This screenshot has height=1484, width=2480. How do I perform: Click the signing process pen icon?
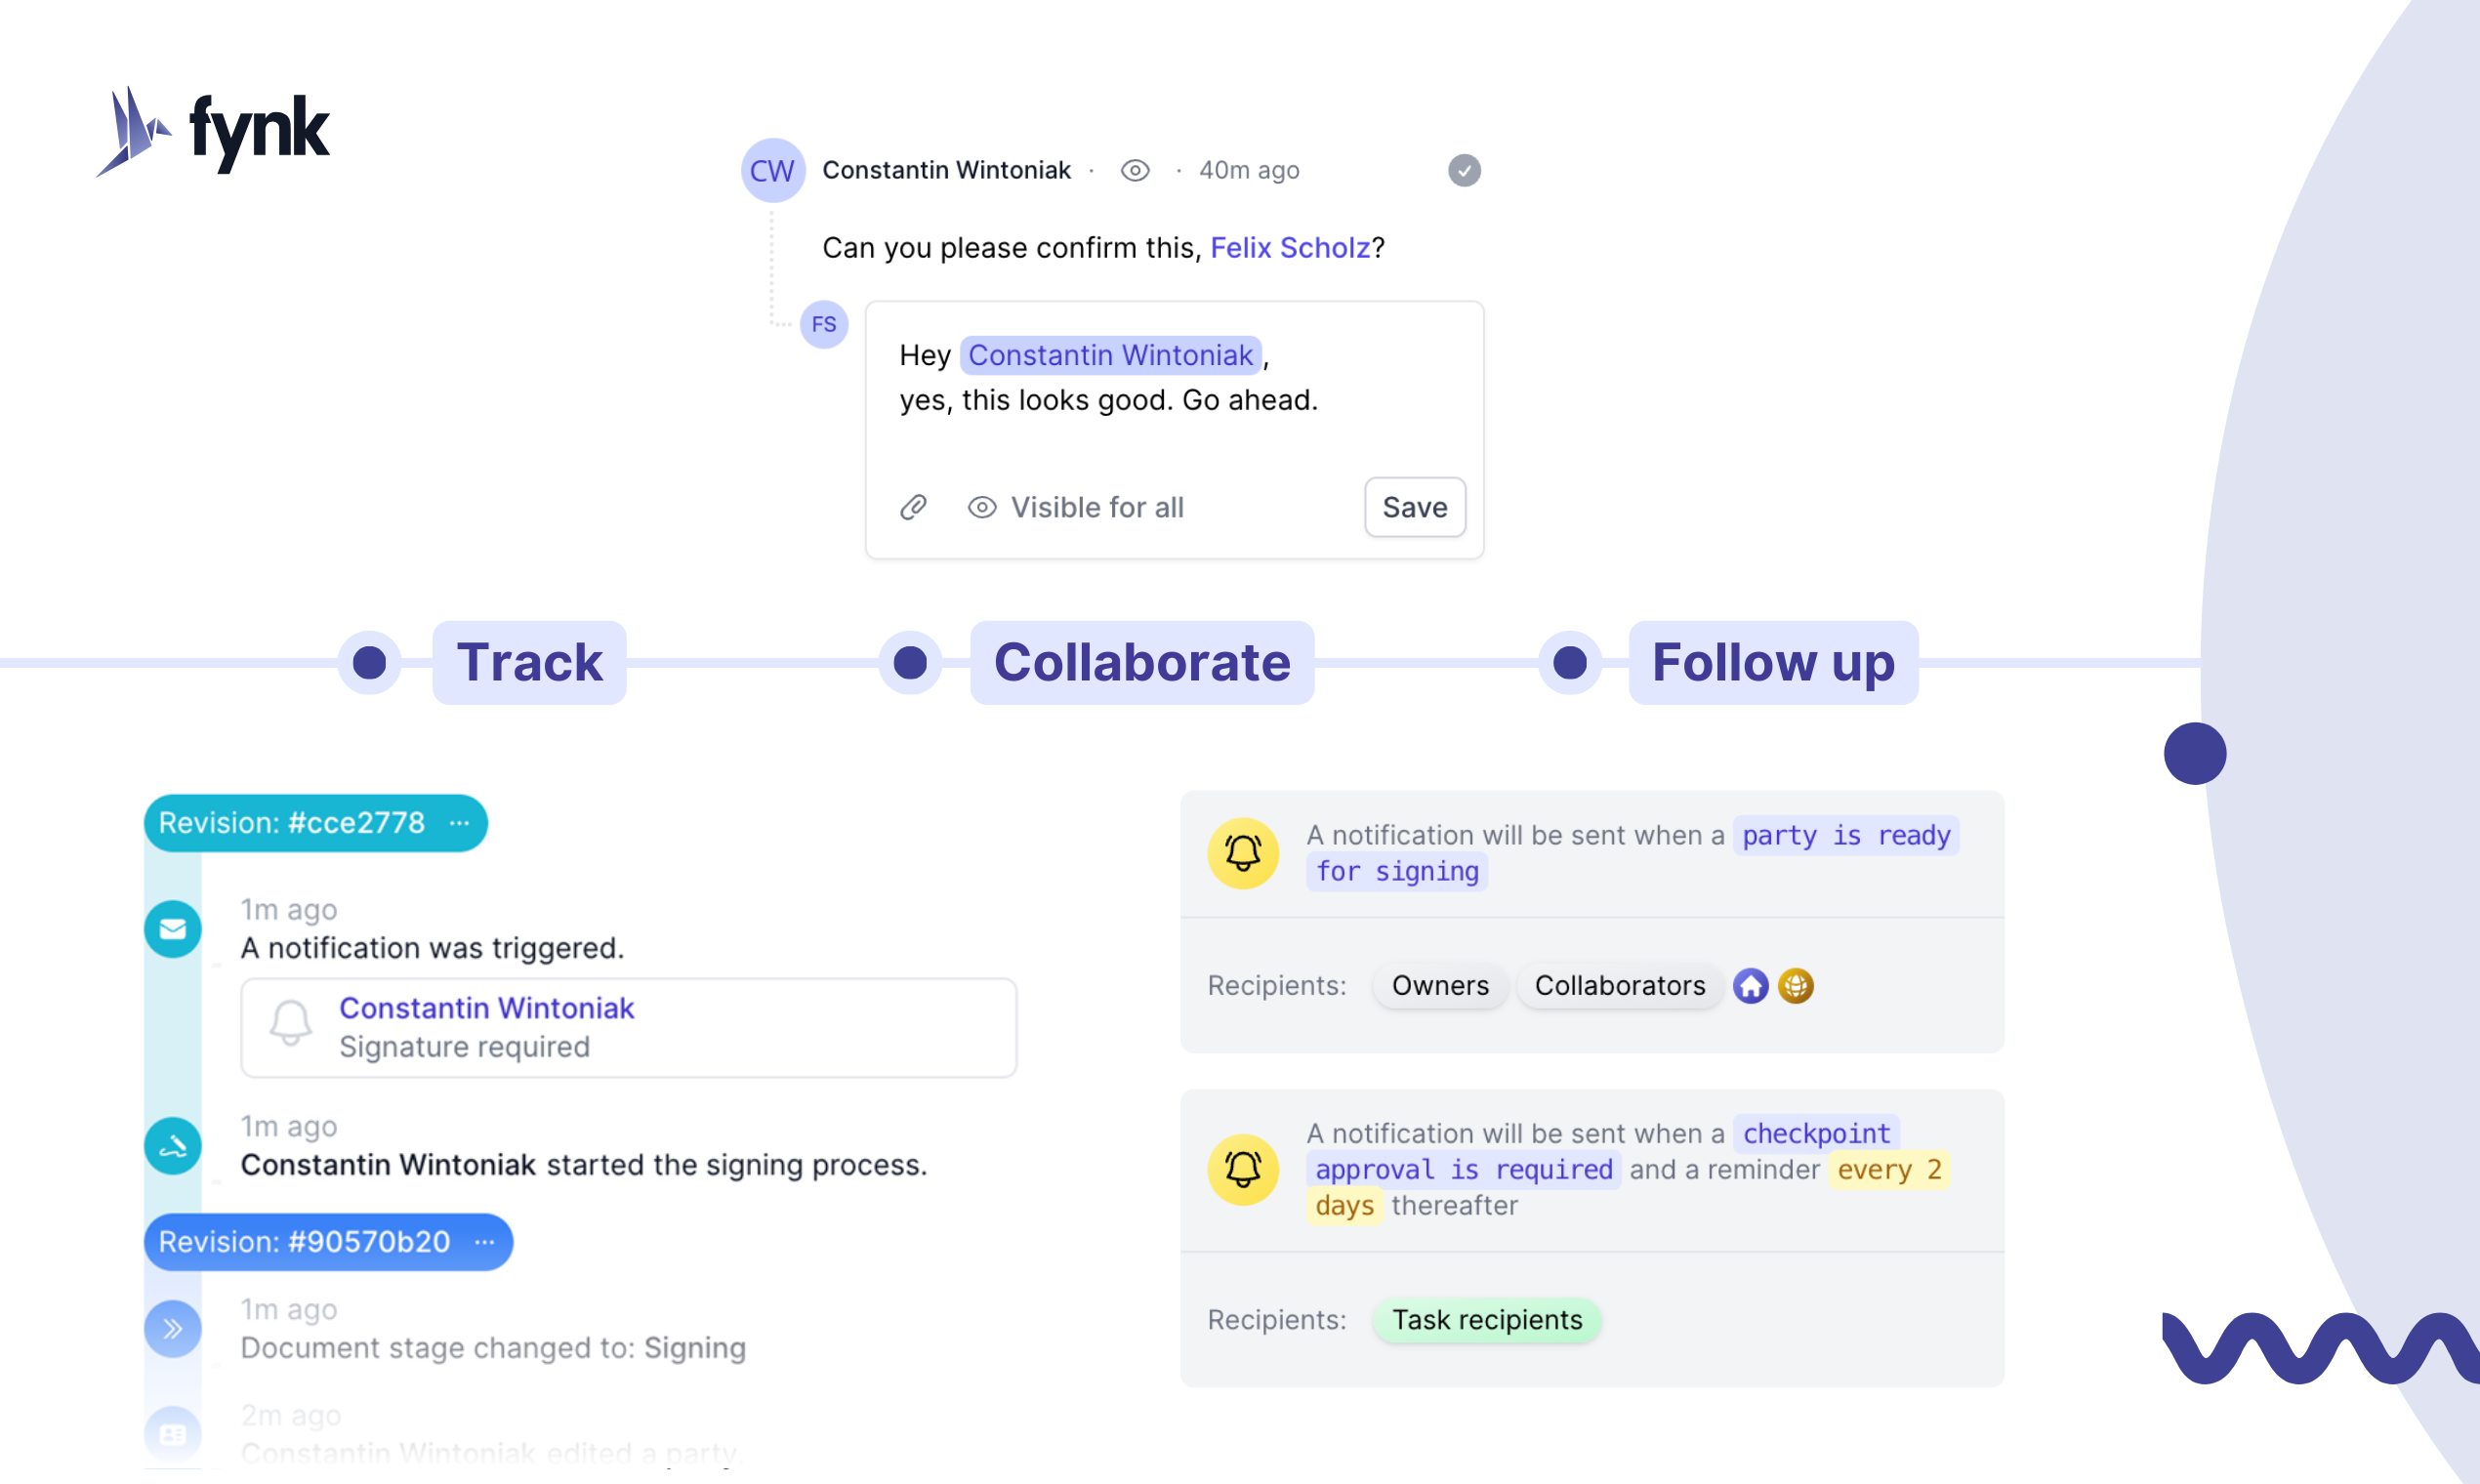coord(173,1146)
